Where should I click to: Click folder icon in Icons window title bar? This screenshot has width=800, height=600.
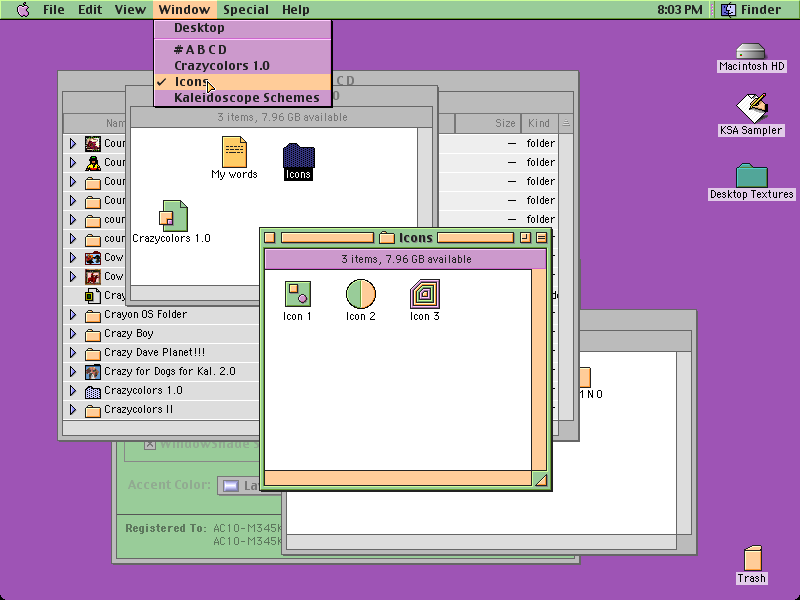[x=387, y=238]
